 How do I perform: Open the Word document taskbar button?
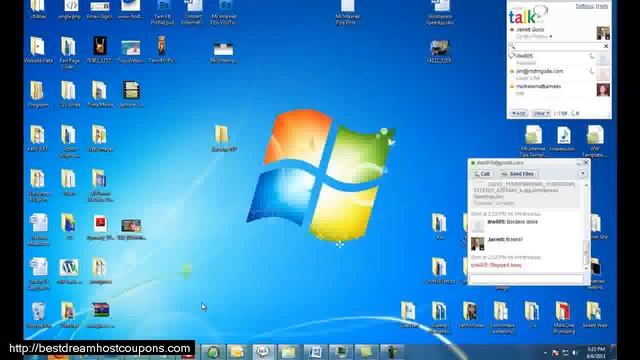(315, 352)
